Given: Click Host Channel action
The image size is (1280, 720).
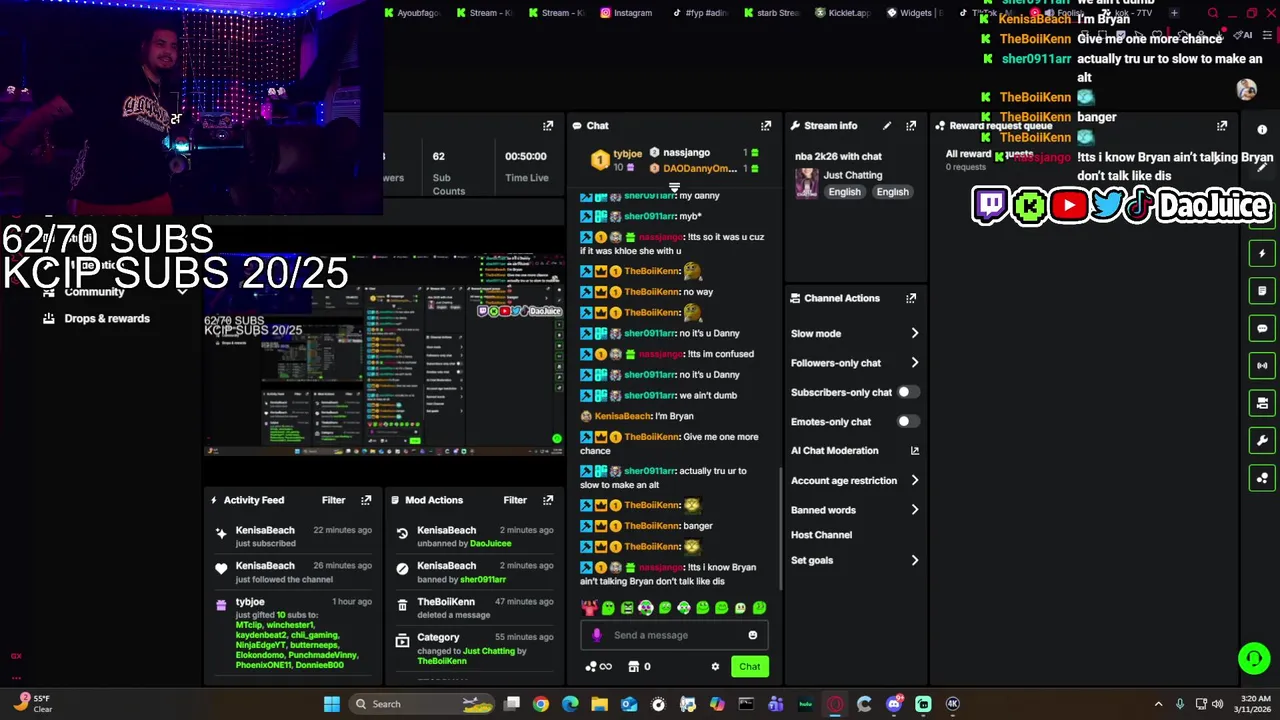Looking at the screenshot, I should tap(821, 535).
